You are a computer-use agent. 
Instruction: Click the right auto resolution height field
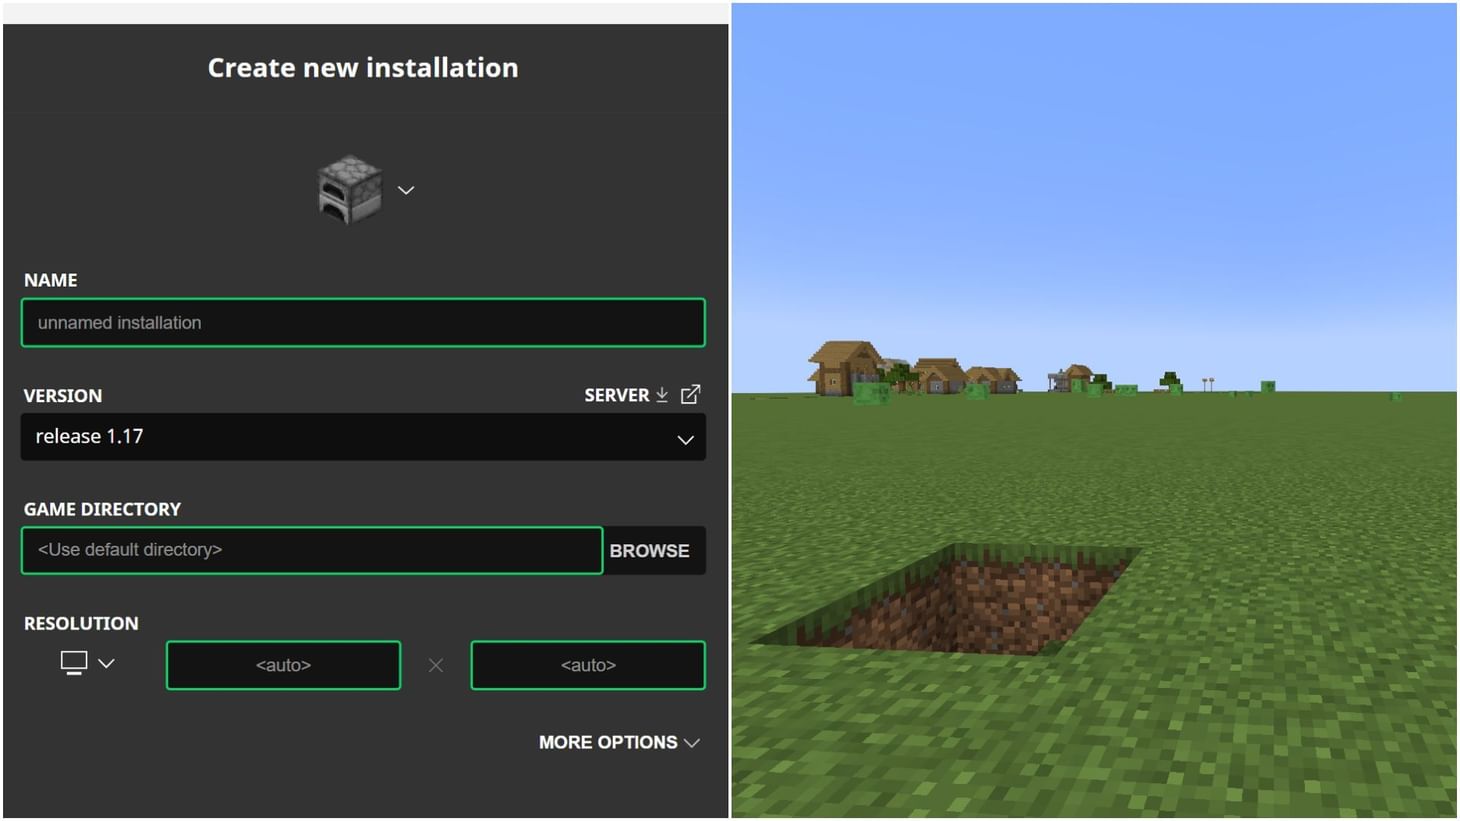[x=587, y=664]
